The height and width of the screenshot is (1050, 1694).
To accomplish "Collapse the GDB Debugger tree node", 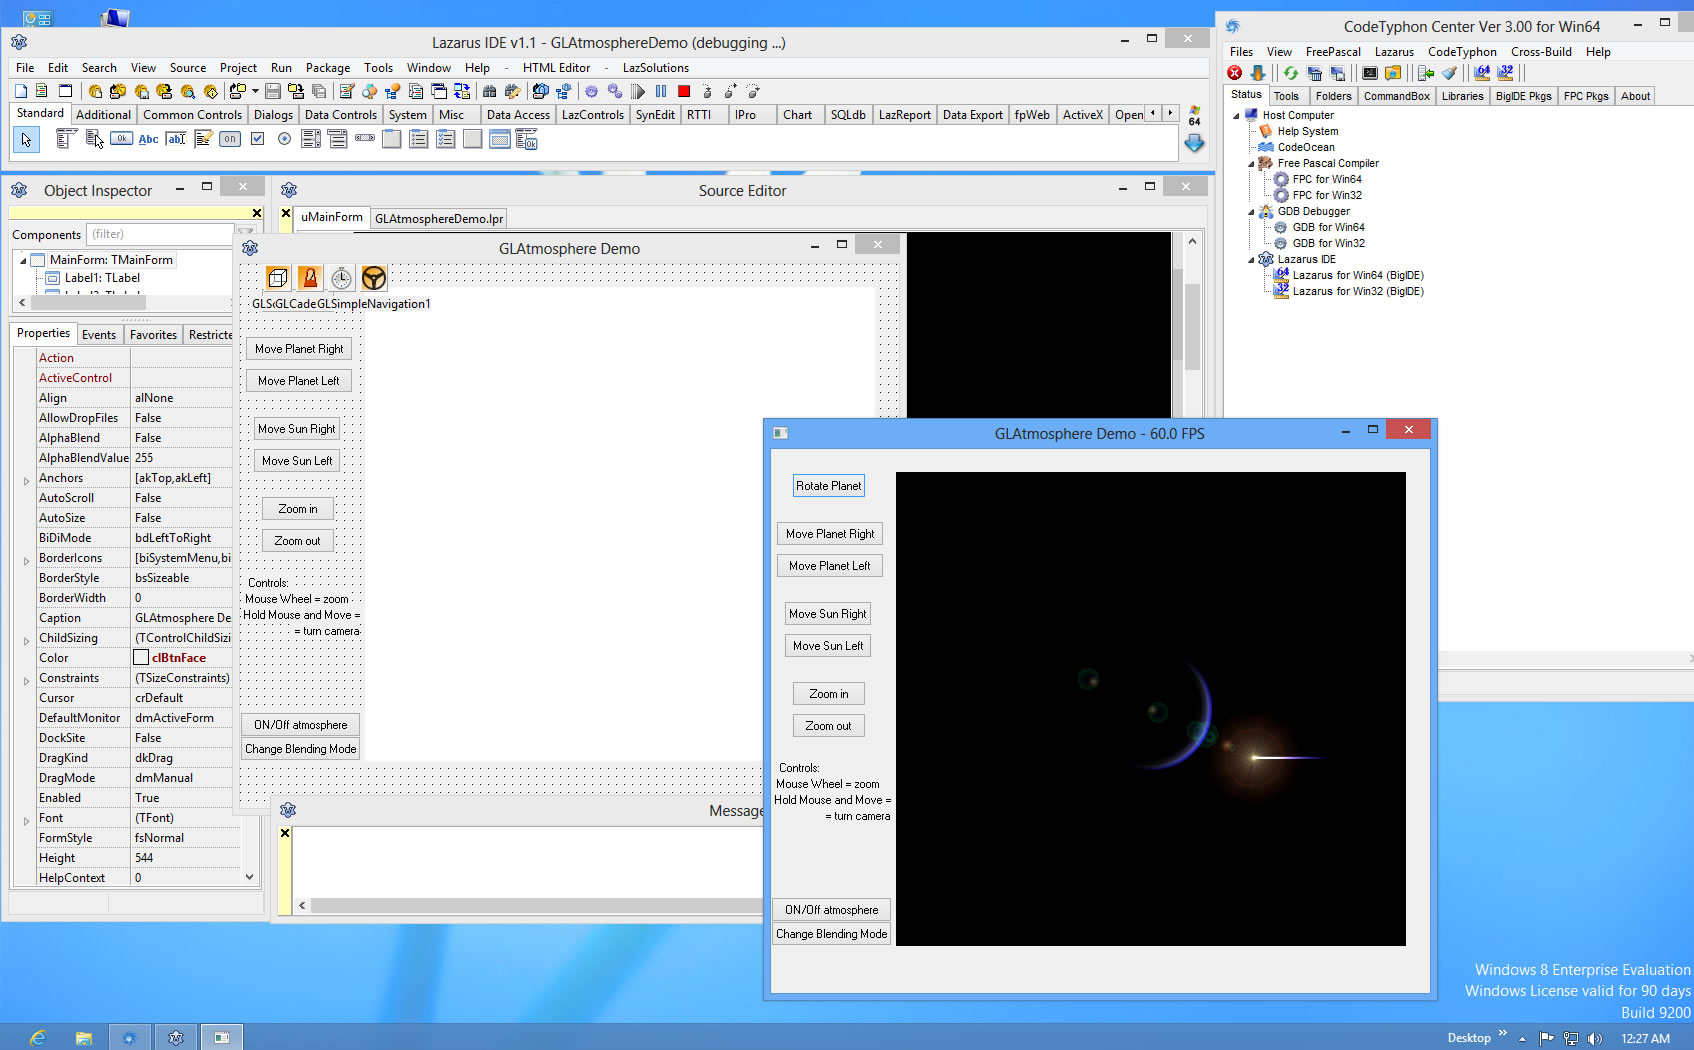I will point(1251,212).
